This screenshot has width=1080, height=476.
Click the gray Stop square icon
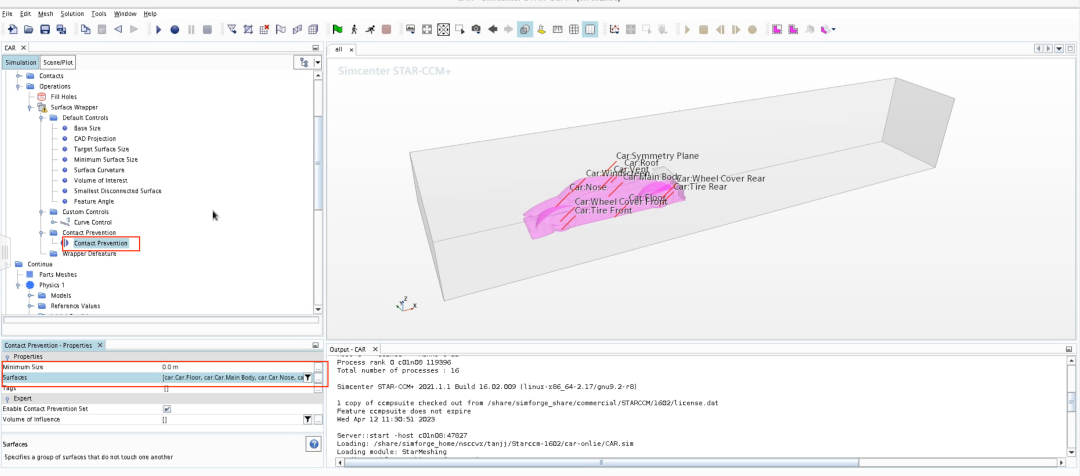coord(207,29)
